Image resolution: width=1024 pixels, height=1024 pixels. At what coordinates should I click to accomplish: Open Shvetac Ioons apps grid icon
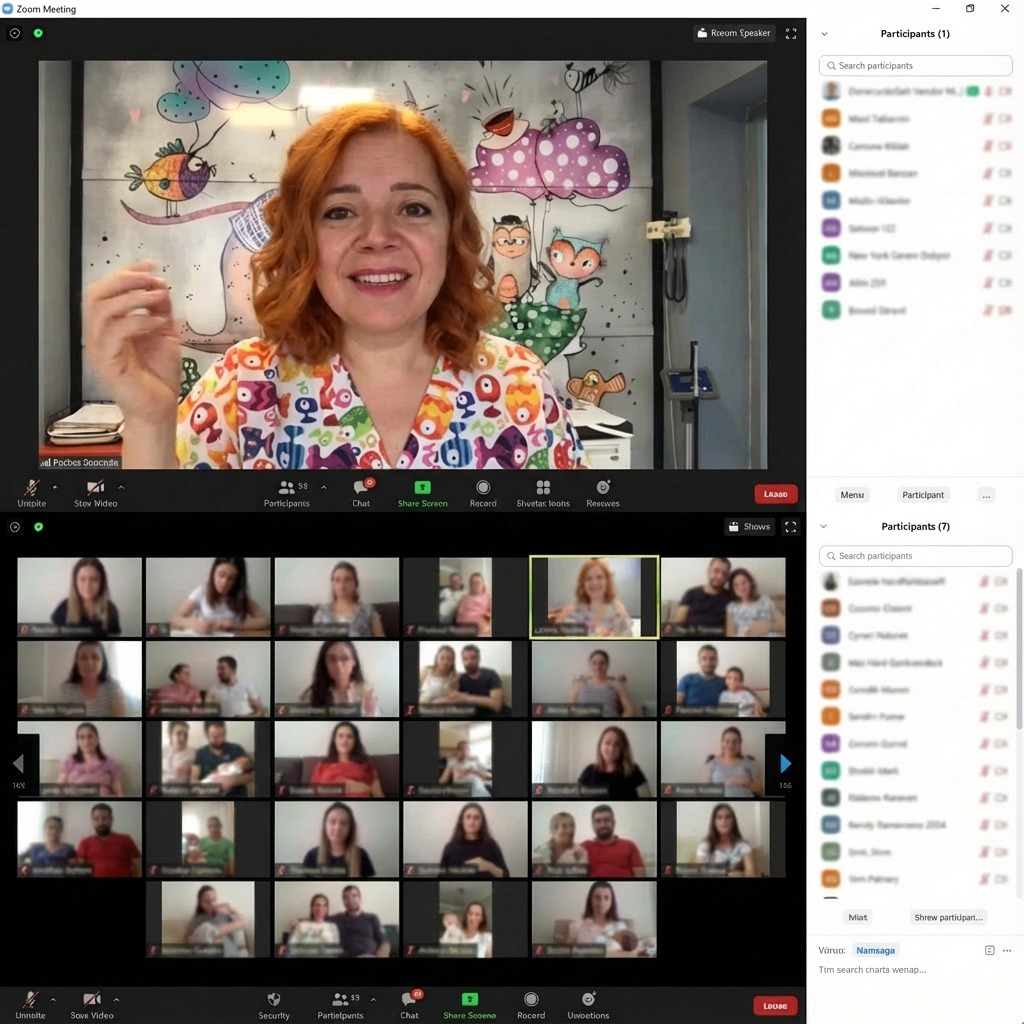point(543,488)
